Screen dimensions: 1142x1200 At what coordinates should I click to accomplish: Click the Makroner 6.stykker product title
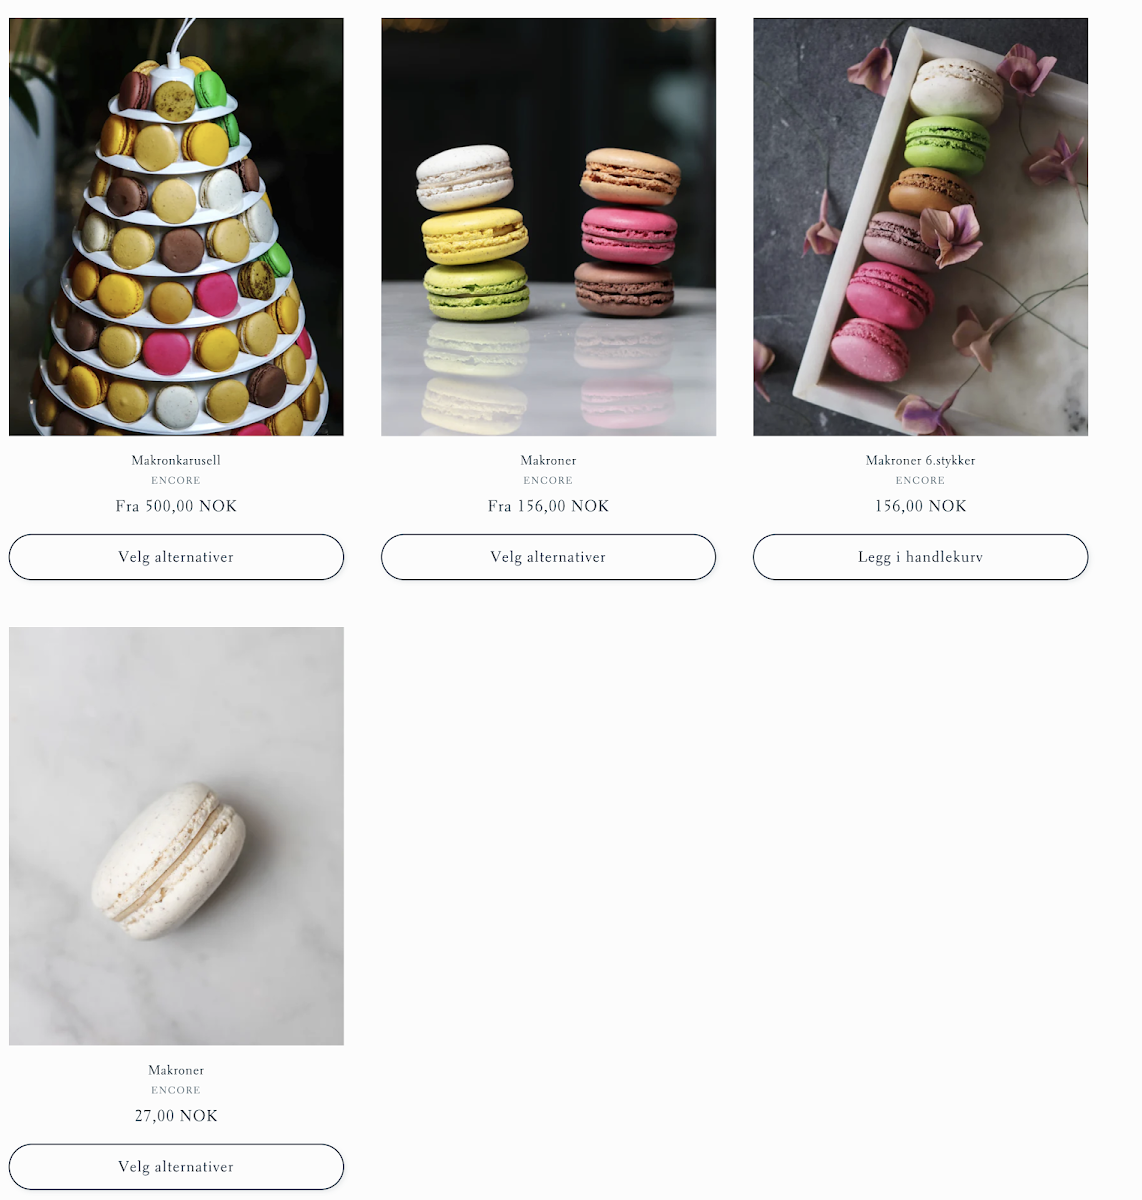(x=920, y=460)
